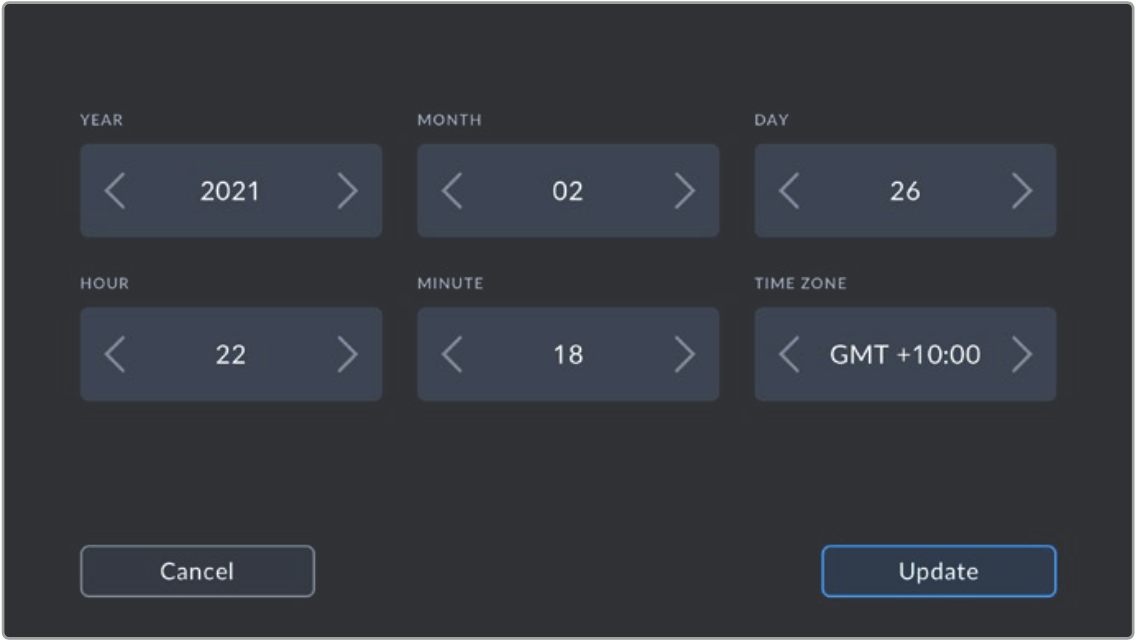Lower the day using the left chevron
Image resolution: width=1136 pixels, height=641 pixels.
(x=789, y=191)
